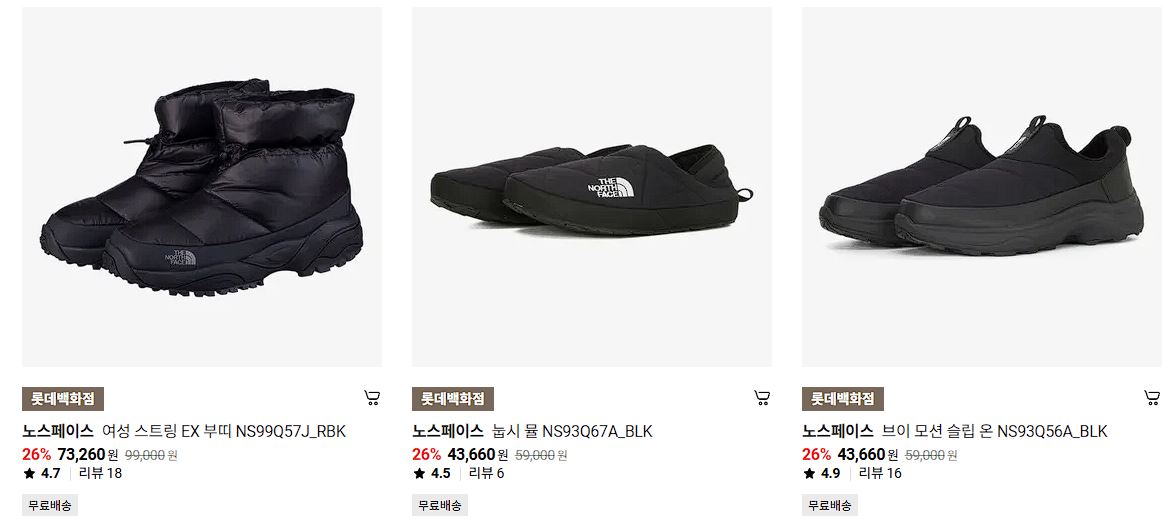Open product title 여성 스트링 EX 부띠 NS99Q57J_RBK
1168x532 pixels.
click(x=223, y=431)
